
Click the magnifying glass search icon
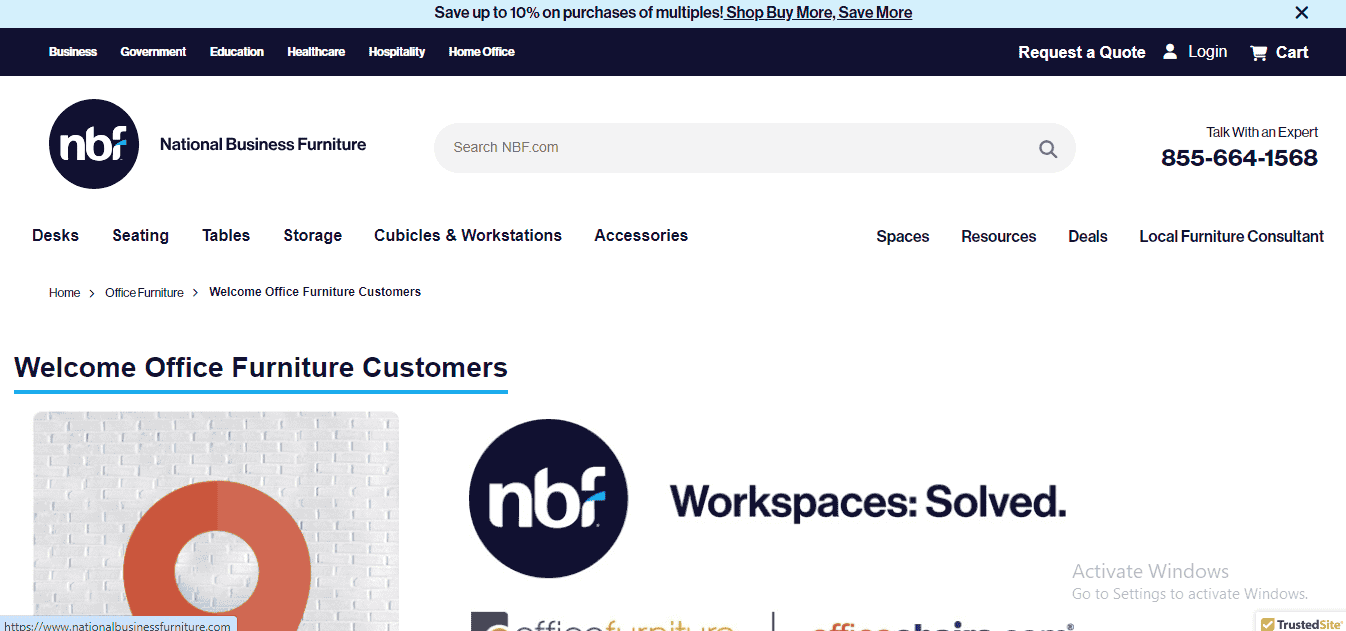[x=1047, y=149]
